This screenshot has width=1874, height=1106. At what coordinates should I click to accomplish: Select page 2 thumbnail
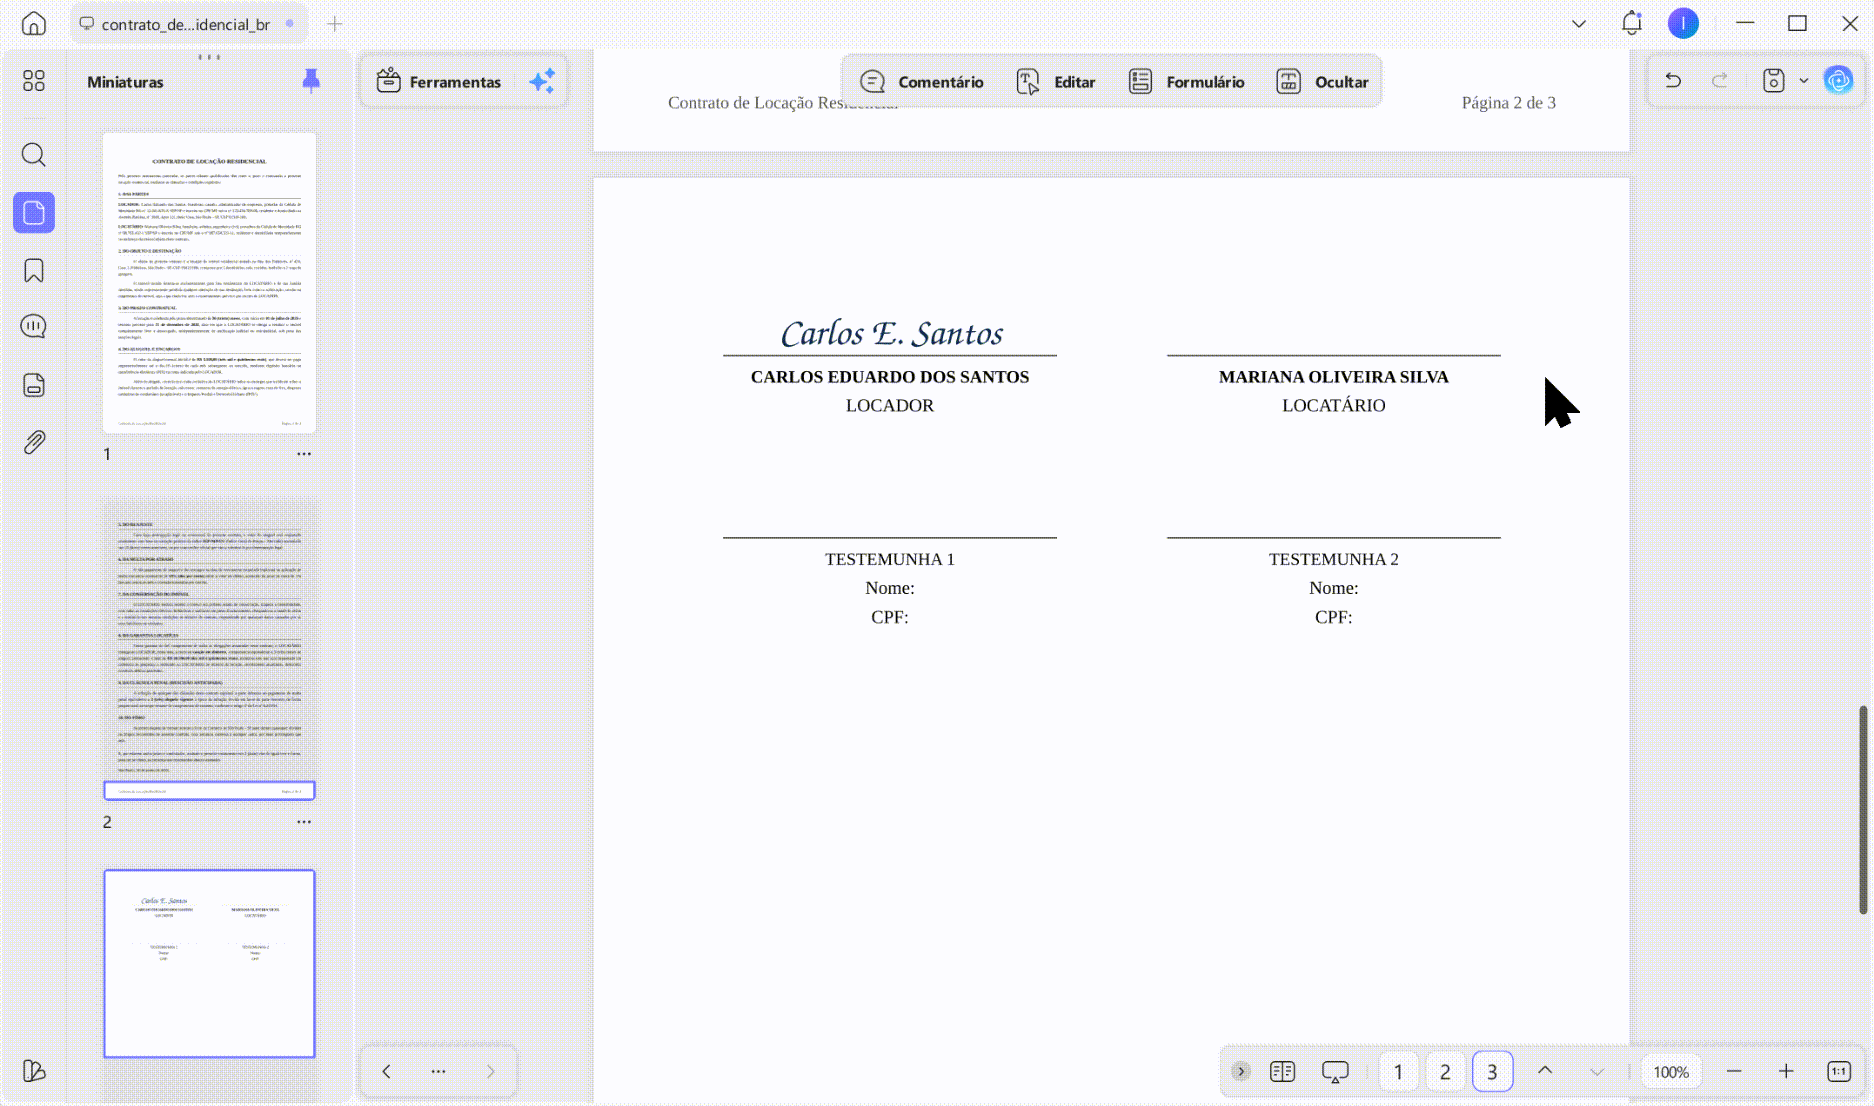tap(209, 650)
